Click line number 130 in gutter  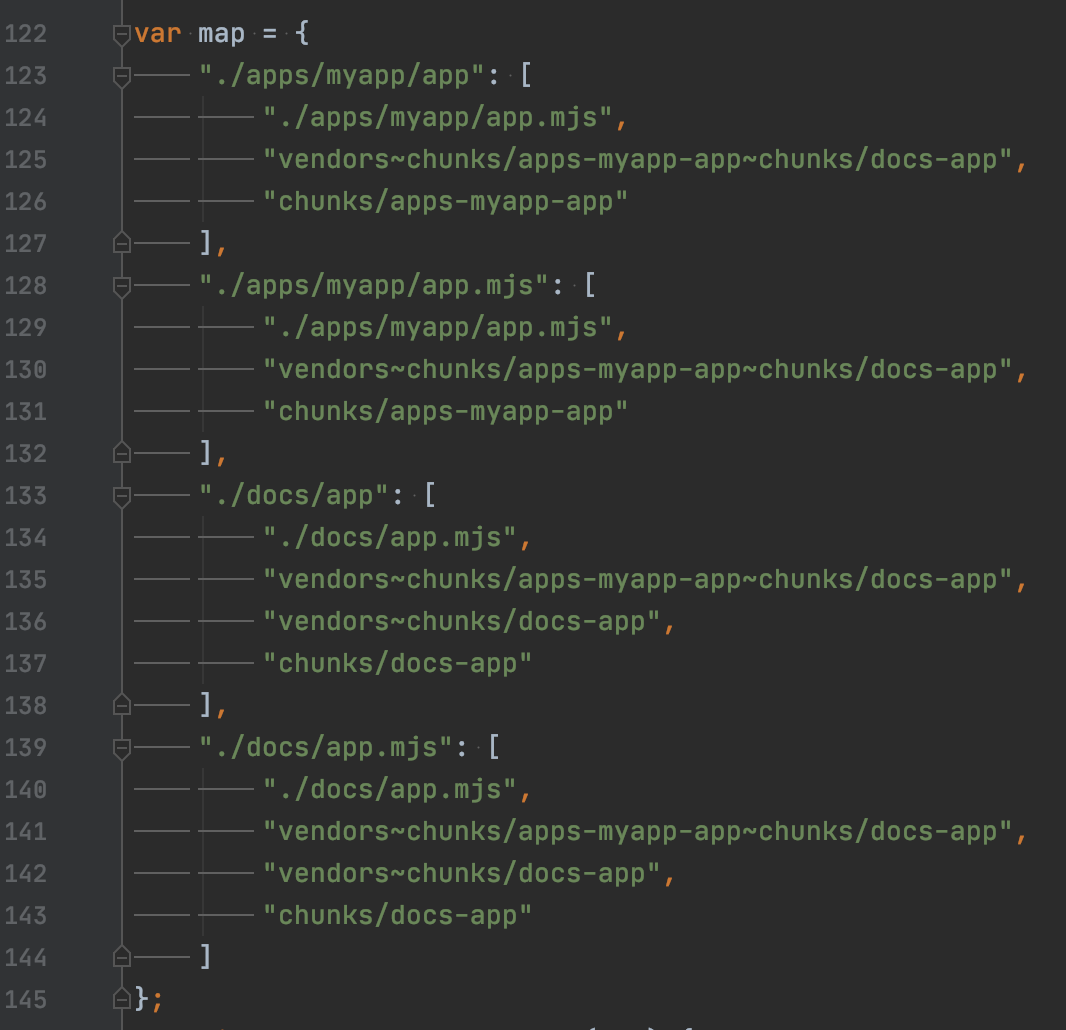point(26,370)
